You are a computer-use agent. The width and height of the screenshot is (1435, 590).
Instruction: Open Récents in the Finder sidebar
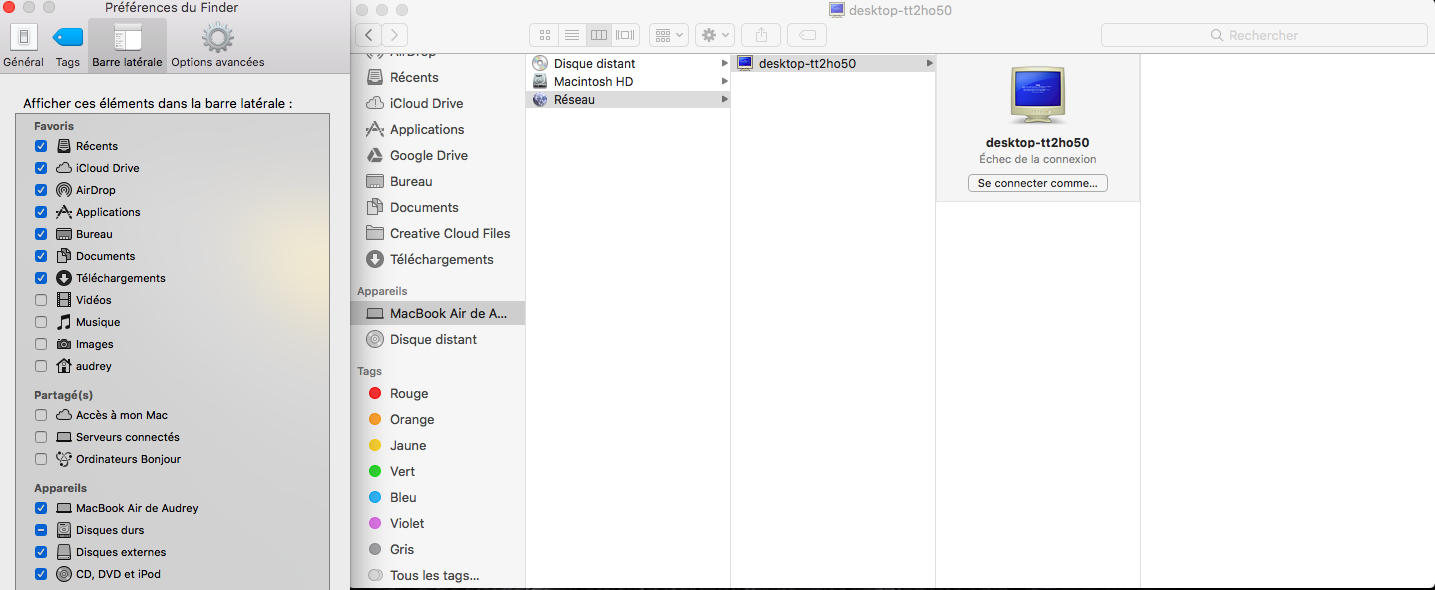(437, 77)
